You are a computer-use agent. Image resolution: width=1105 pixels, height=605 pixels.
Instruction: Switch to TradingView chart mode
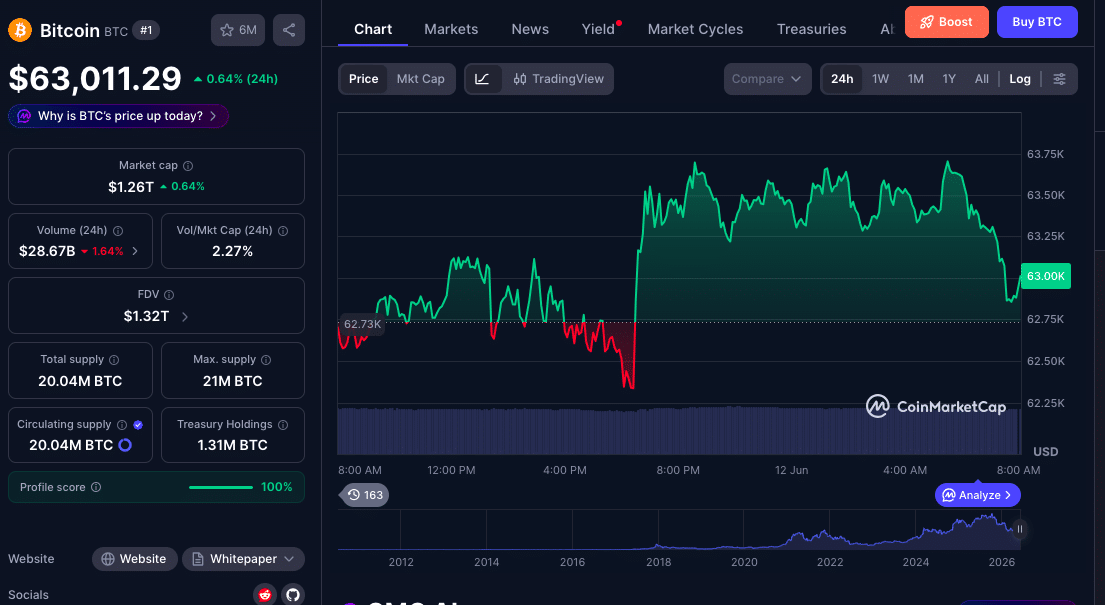(558, 79)
